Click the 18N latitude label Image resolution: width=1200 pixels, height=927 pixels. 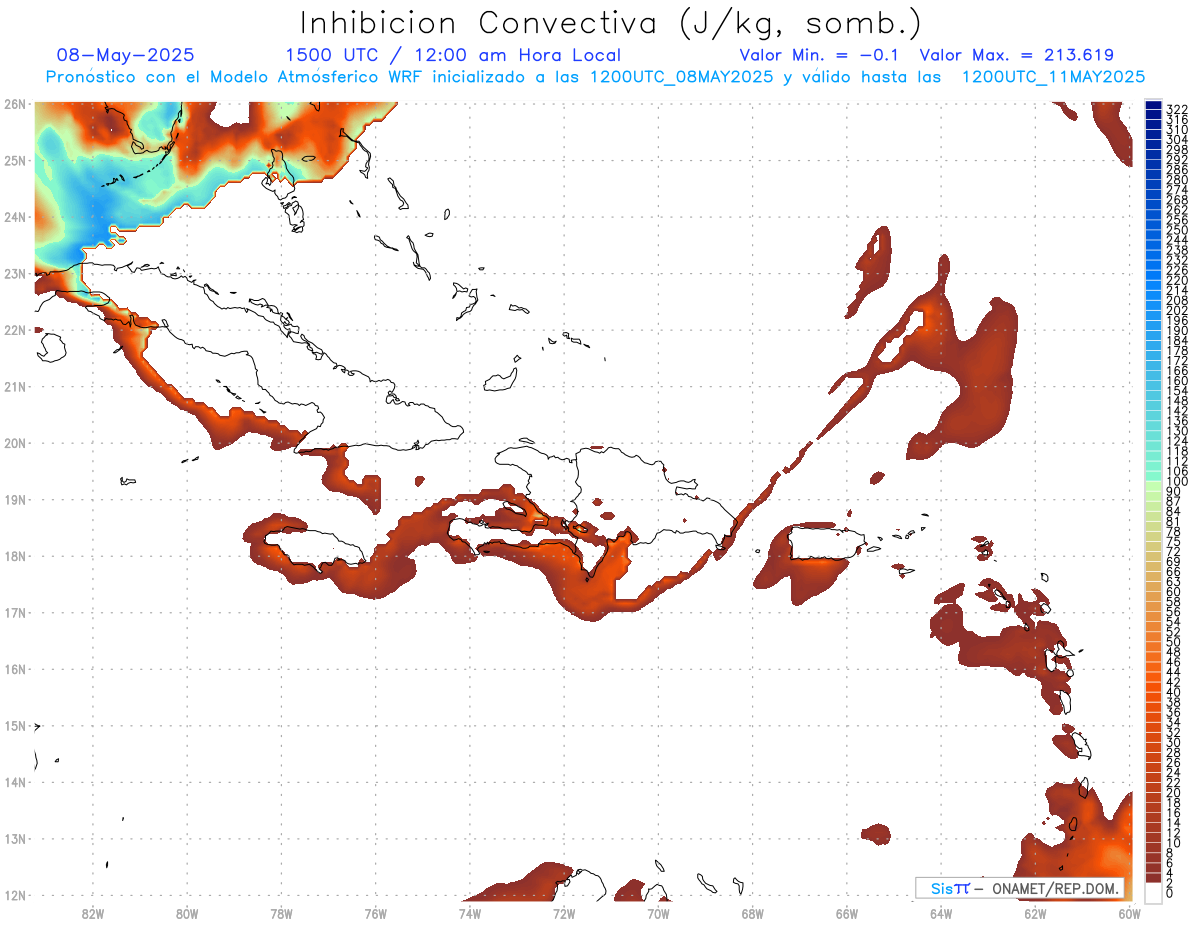(14, 556)
